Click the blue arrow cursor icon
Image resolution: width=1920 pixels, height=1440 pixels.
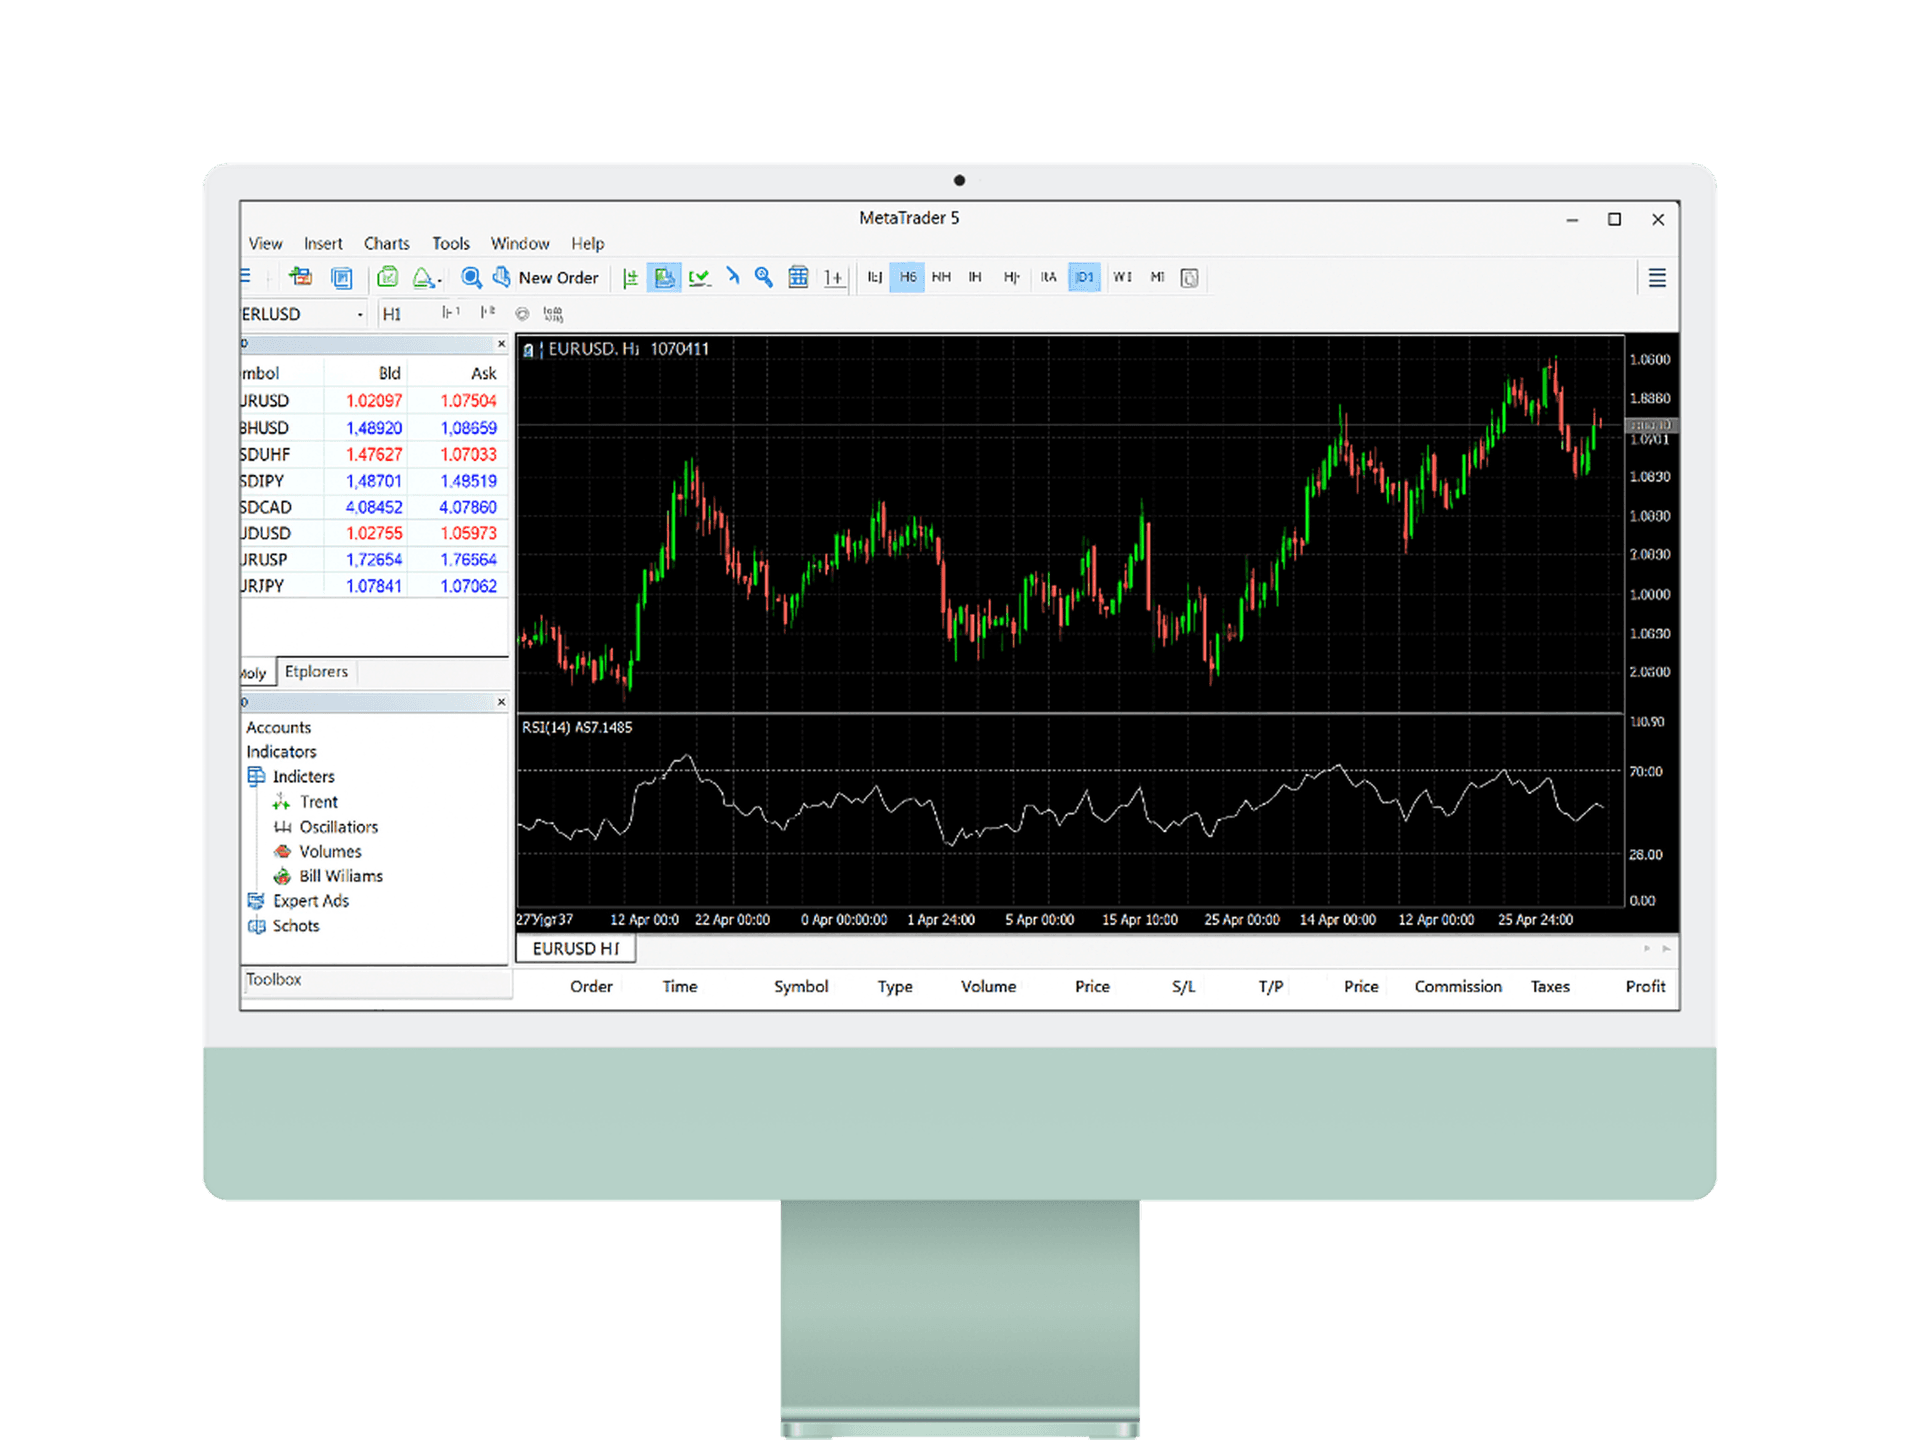pyautogui.click(x=732, y=276)
